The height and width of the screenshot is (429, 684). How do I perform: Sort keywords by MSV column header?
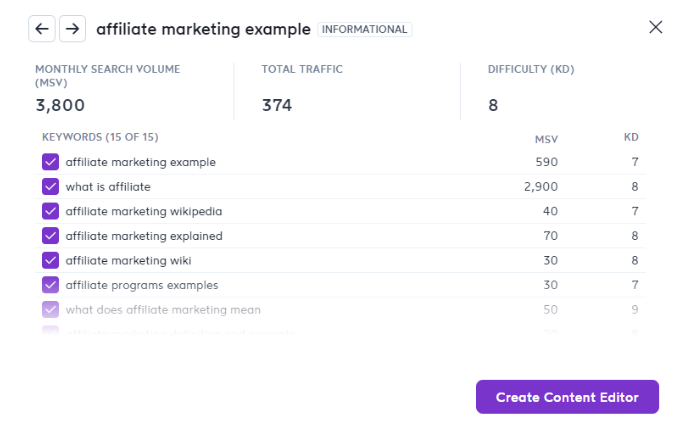(x=546, y=137)
